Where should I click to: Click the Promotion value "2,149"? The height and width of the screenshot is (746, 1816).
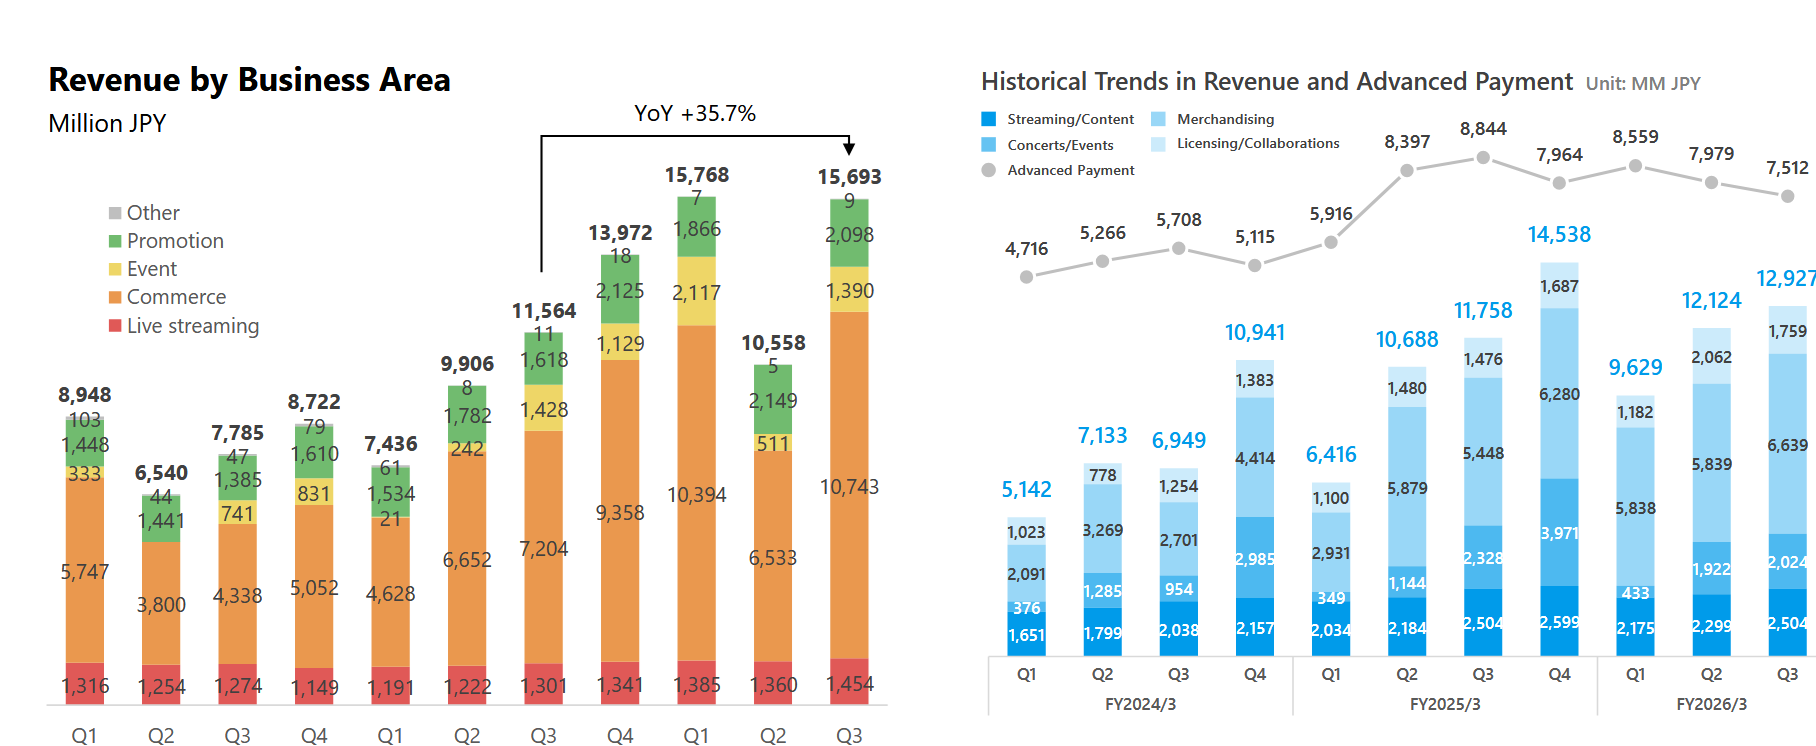point(773,401)
